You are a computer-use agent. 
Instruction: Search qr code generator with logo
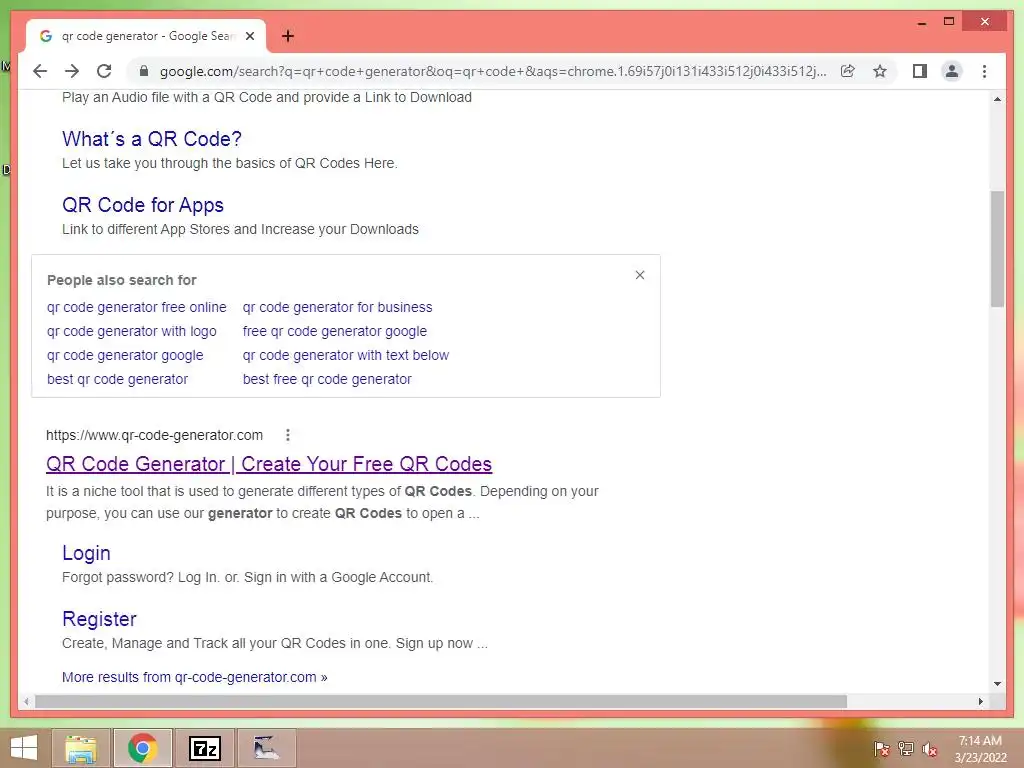pyautogui.click(x=131, y=331)
